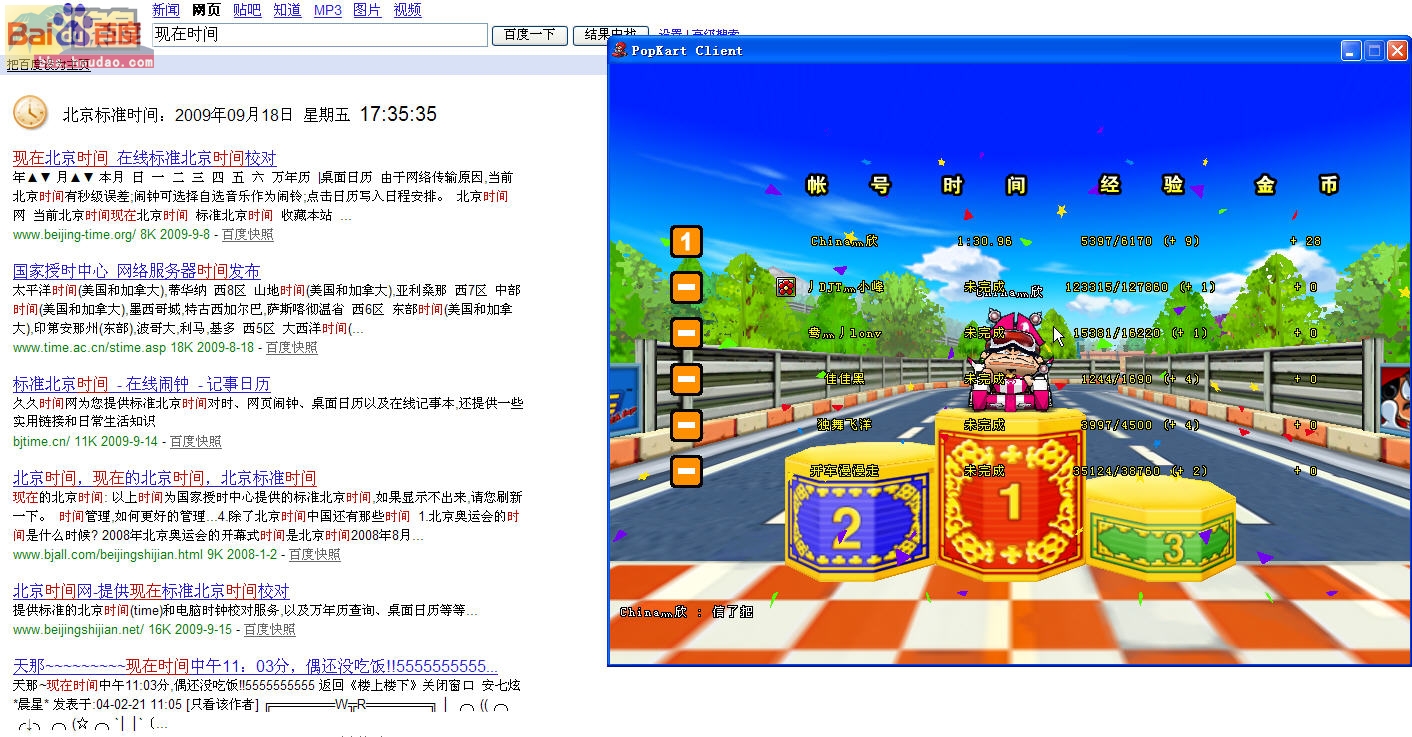The height and width of the screenshot is (737, 1412).
Task: Close the PopKart Client window
Action: pyautogui.click(x=1398, y=51)
